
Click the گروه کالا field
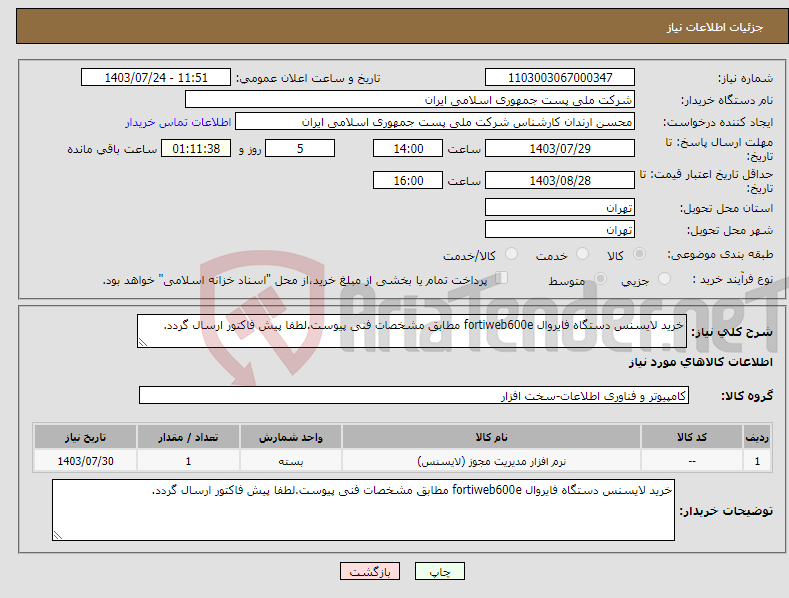pos(414,396)
